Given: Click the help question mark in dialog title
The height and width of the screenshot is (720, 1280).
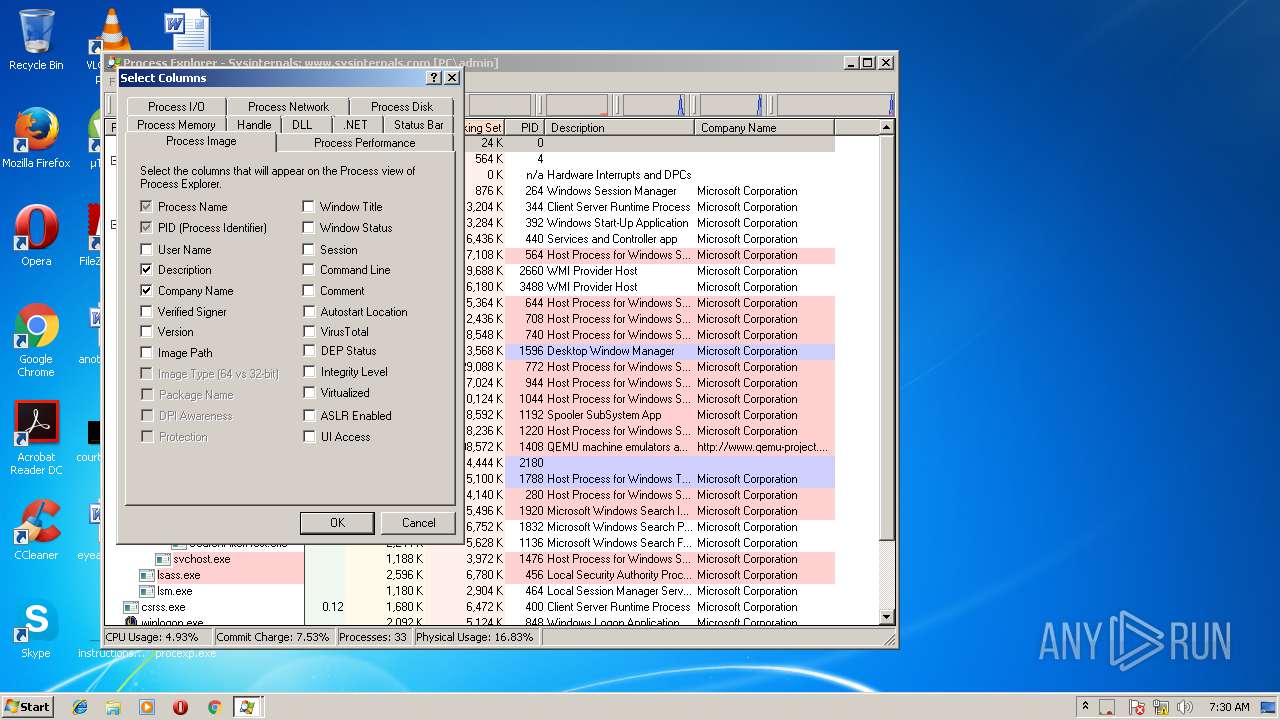Looking at the screenshot, I should click(x=434, y=78).
